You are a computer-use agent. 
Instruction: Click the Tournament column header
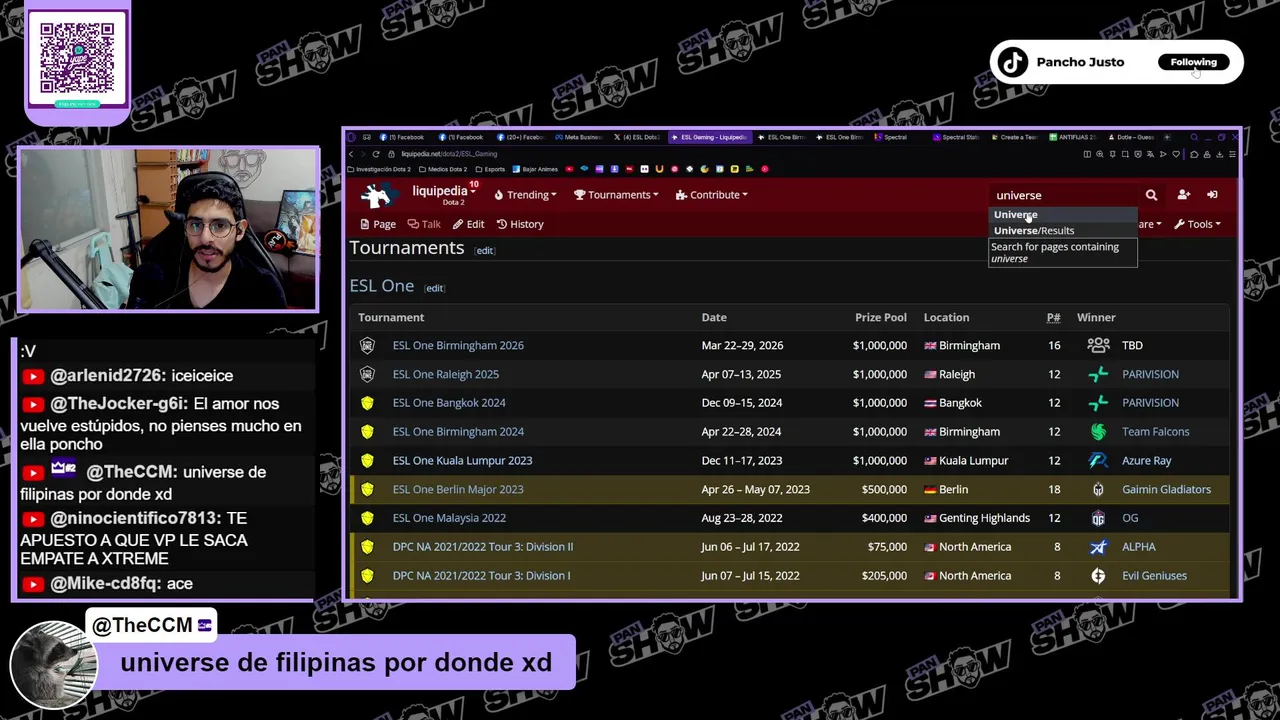point(391,318)
